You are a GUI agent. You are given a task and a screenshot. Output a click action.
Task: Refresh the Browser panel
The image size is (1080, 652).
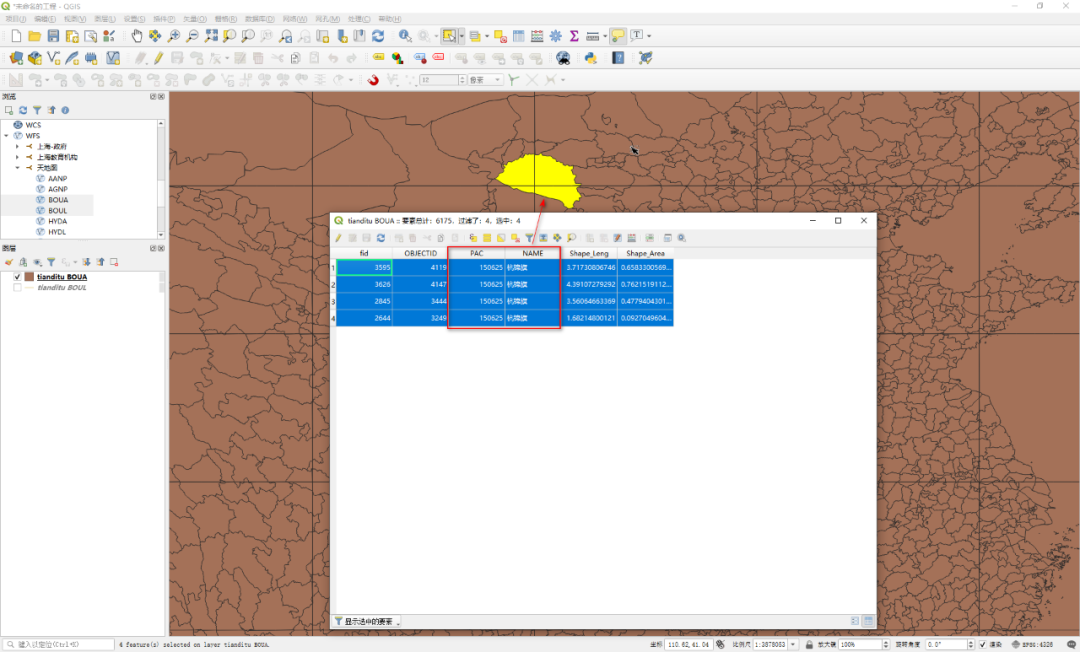pyautogui.click(x=23, y=110)
